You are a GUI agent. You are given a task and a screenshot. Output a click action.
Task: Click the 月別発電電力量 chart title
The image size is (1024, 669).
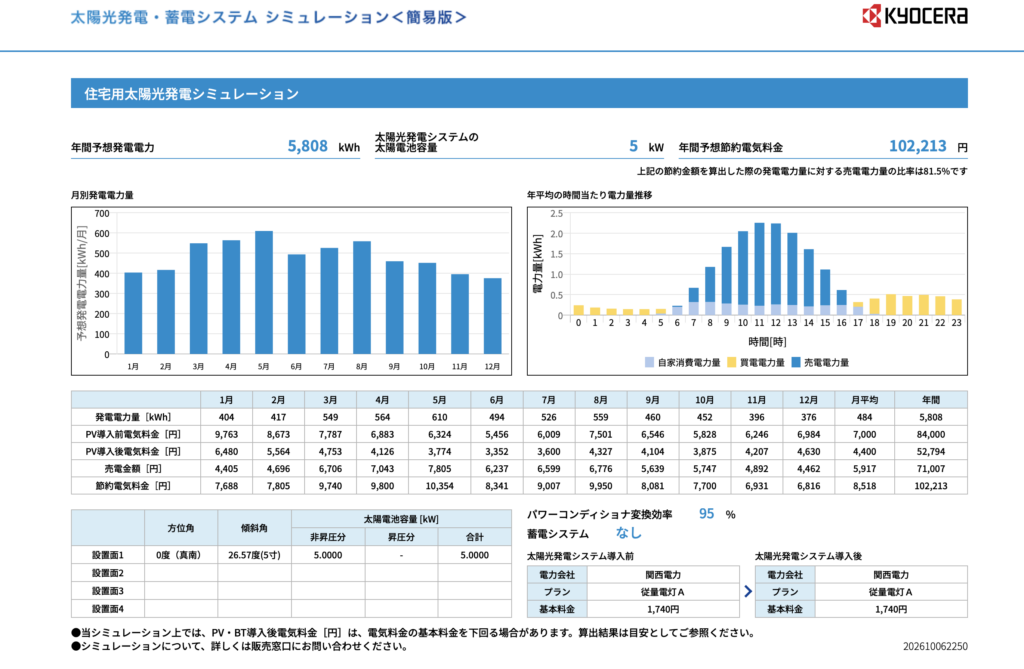point(103,195)
